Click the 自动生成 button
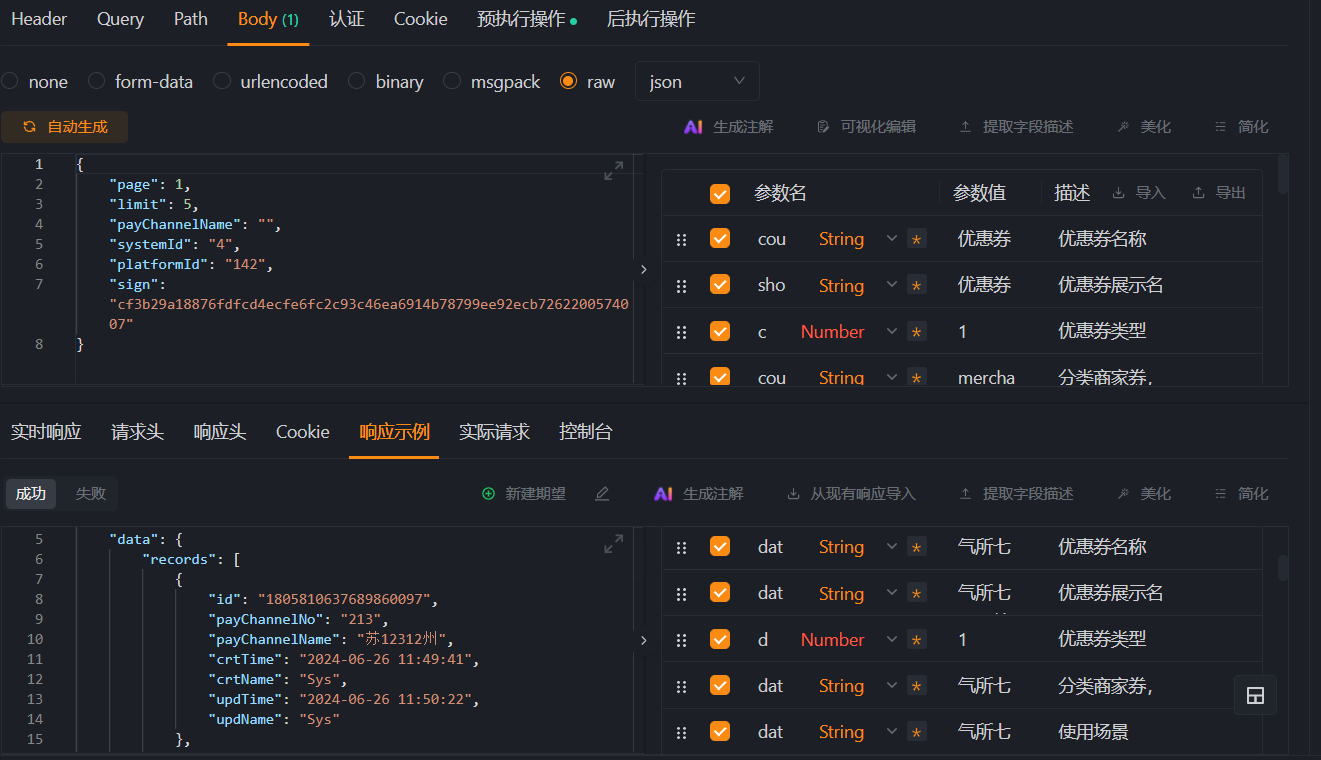The height and width of the screenshot is (760, 1321). tap(65, 127)
